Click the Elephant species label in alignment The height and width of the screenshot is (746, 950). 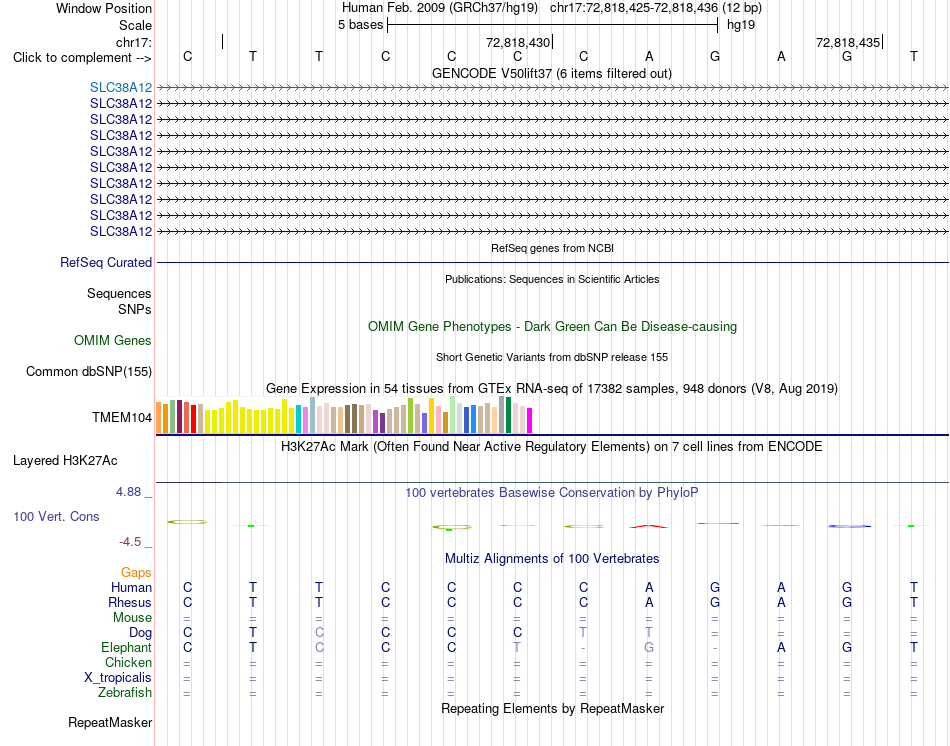click(126, 648)
